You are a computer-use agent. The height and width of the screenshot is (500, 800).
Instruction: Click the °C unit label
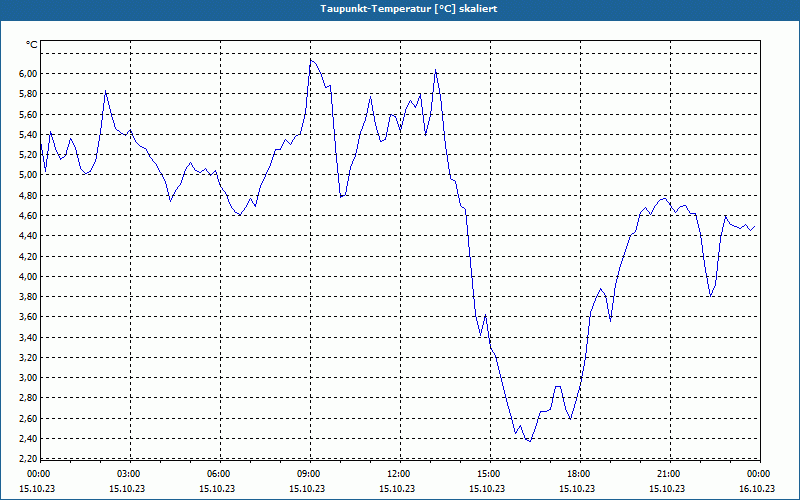point(32,45)
